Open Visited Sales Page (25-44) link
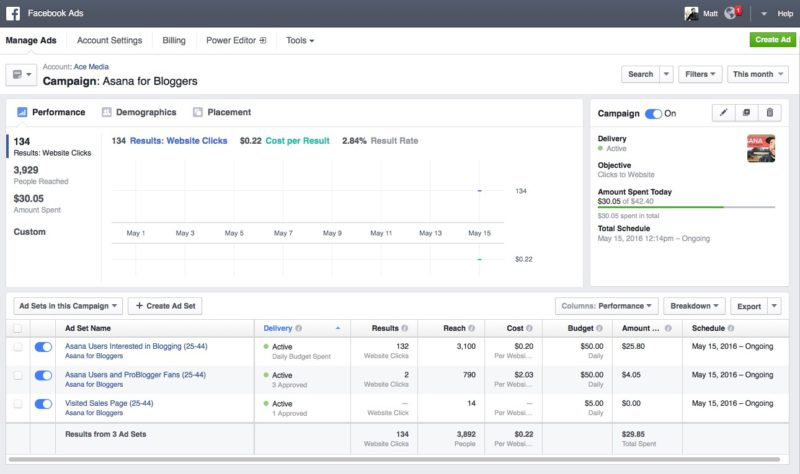This screenshot has height=474, width=800. (x=109, y=404)
